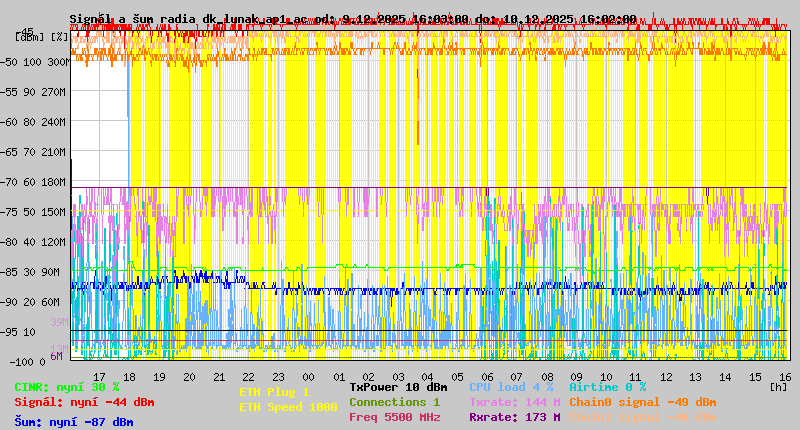Click the chart title text at top

coord(352,19)
